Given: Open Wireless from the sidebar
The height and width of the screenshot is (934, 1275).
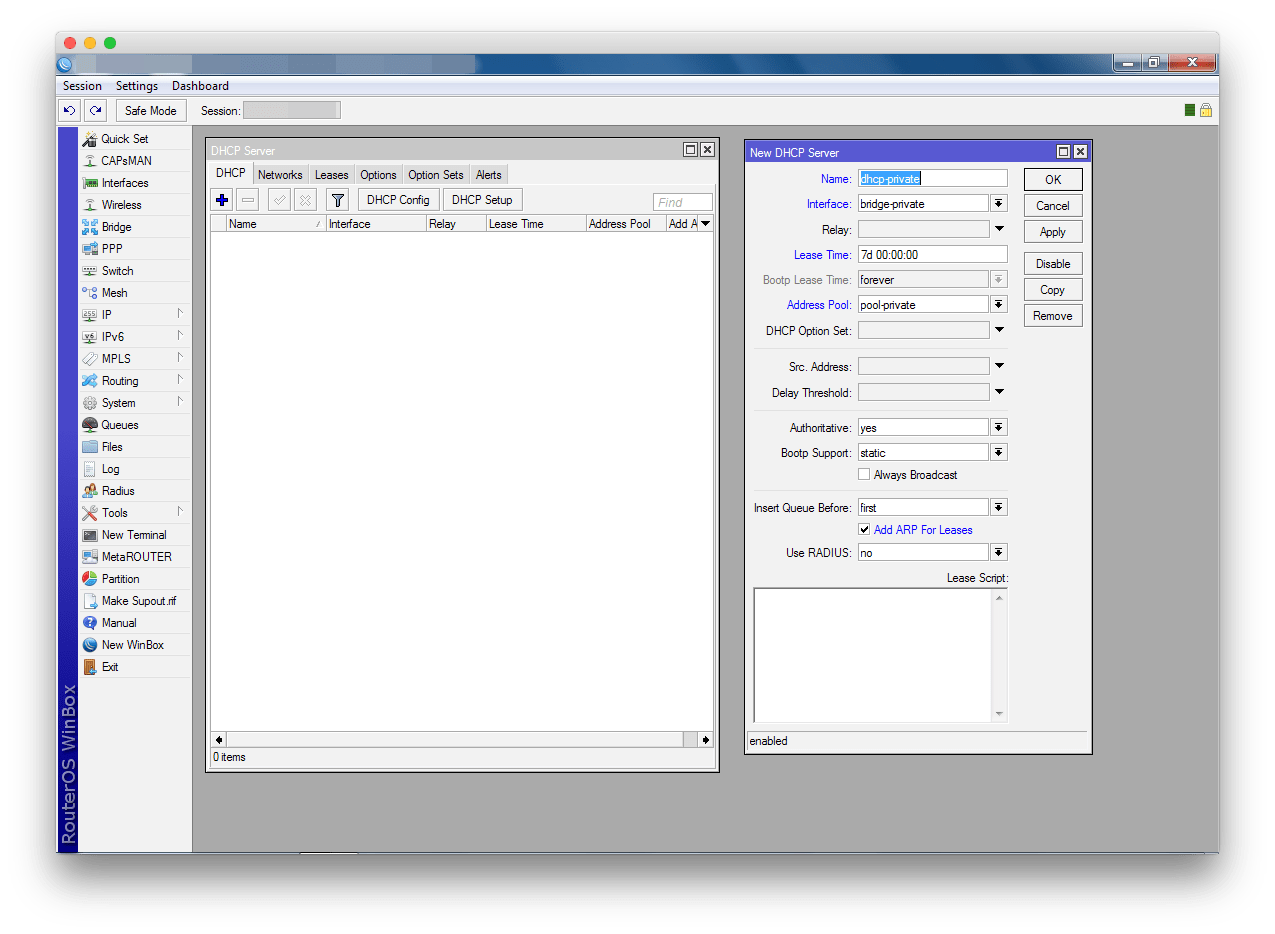Looking at the screenshot, I should 121,205.
